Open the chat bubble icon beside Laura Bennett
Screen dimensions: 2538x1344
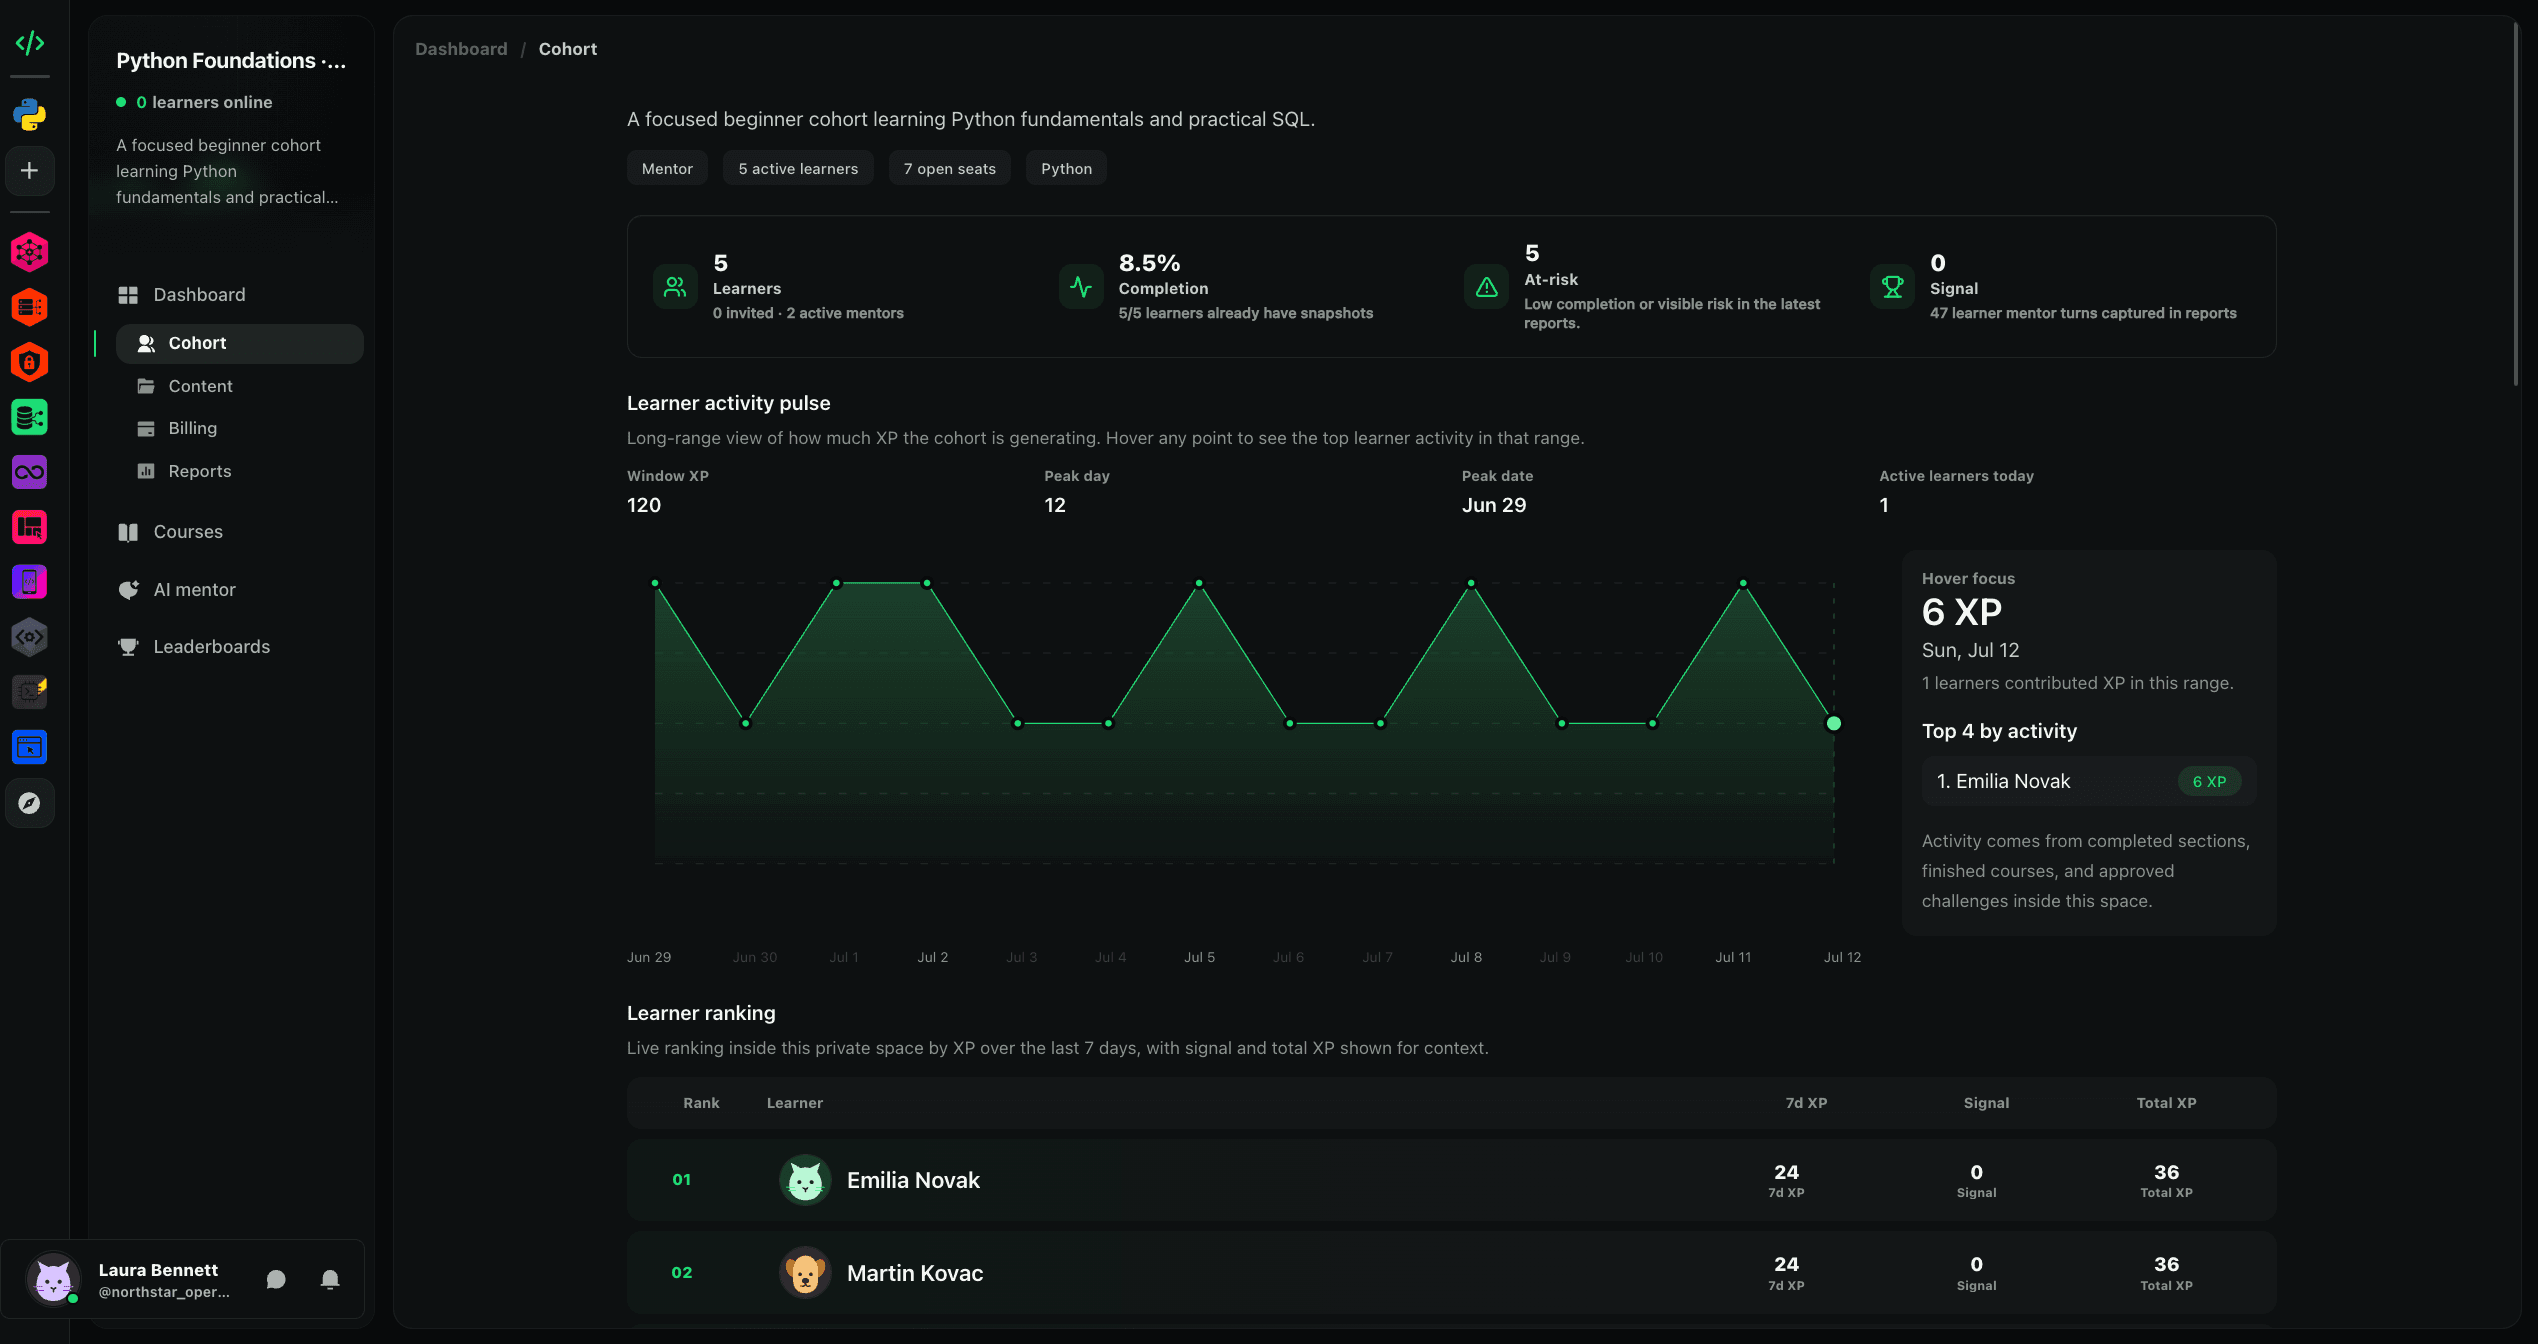point(276,1280)
